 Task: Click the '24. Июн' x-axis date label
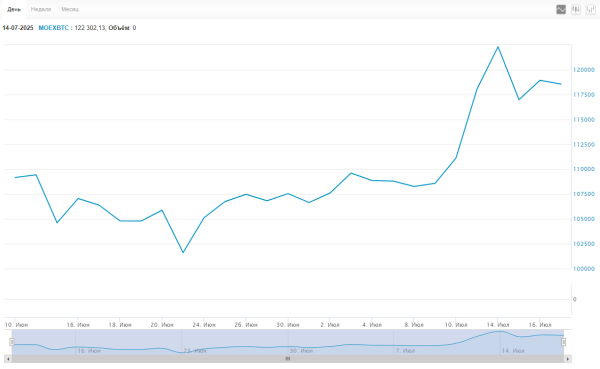[204, 325]
